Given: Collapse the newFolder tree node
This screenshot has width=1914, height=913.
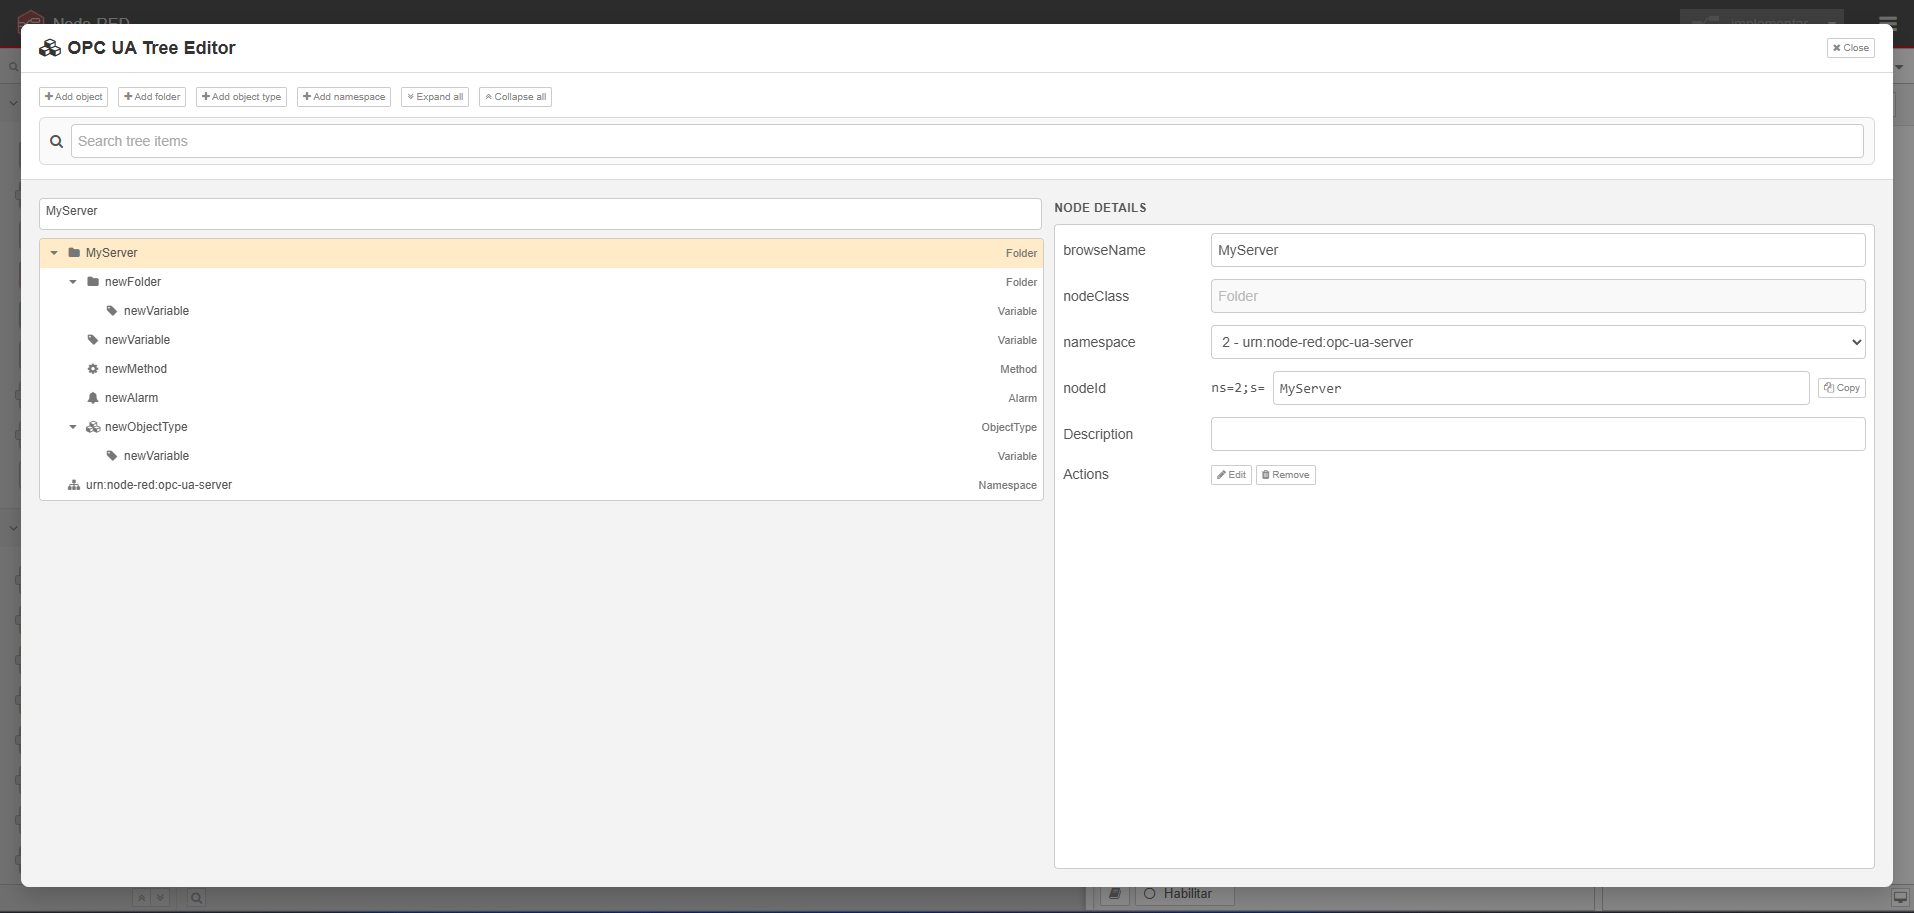Looking at the screenshot, I should (73, 282).
